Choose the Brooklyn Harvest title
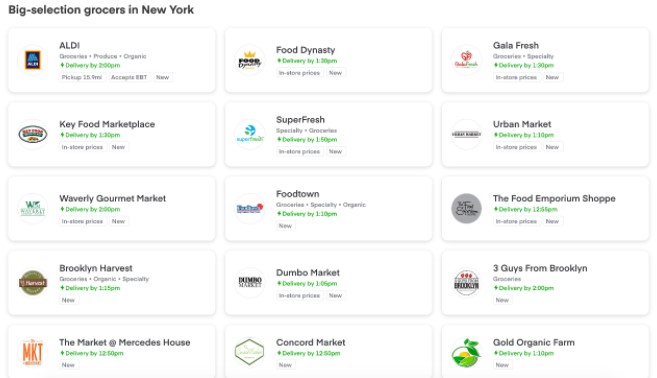 tap(96, 268)
